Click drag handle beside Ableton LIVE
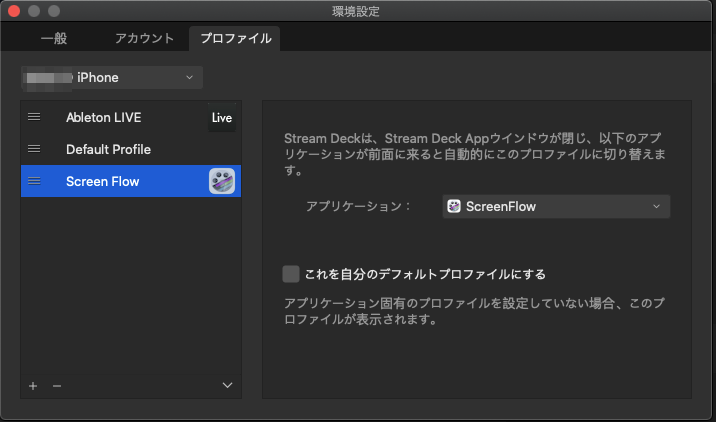Screen dimensions: 716x422 (34, 117)
